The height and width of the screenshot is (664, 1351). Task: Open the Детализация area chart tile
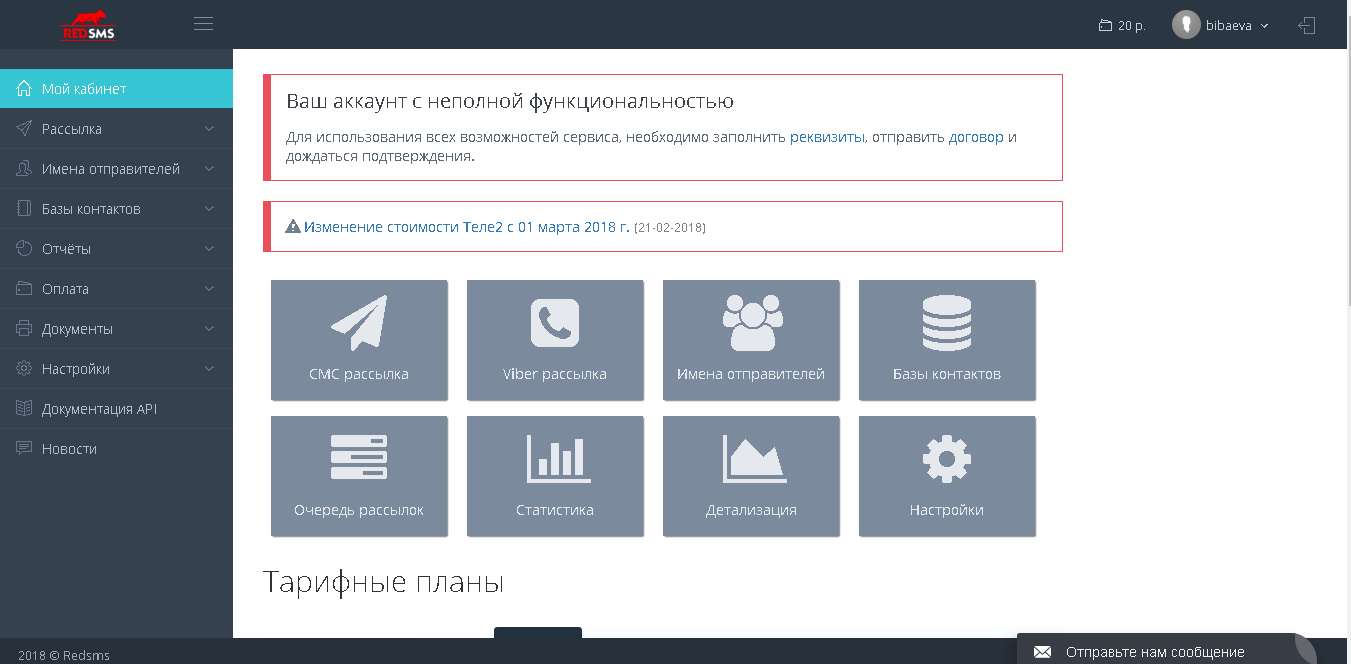click(751, 476)
